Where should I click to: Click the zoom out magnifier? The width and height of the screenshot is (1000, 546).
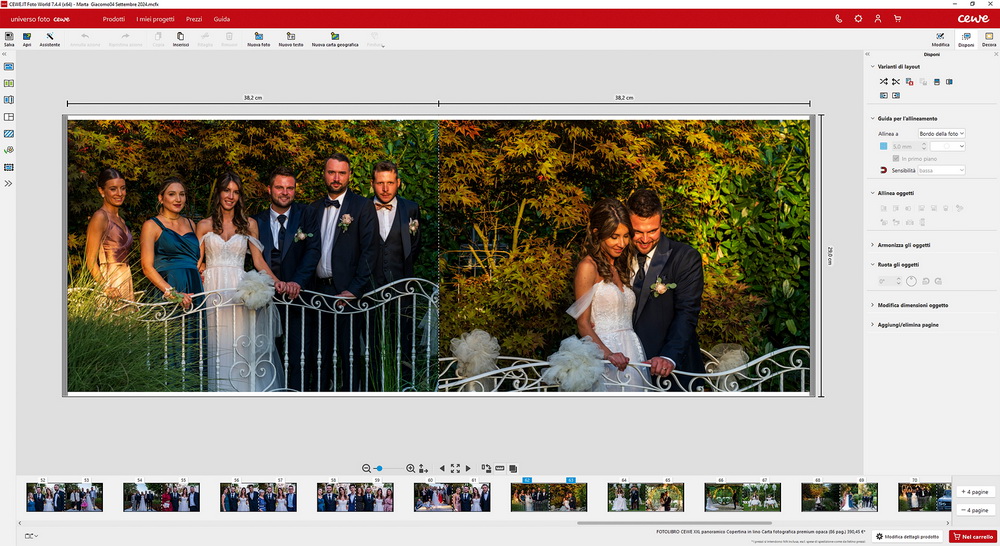(x=366, y=468)
